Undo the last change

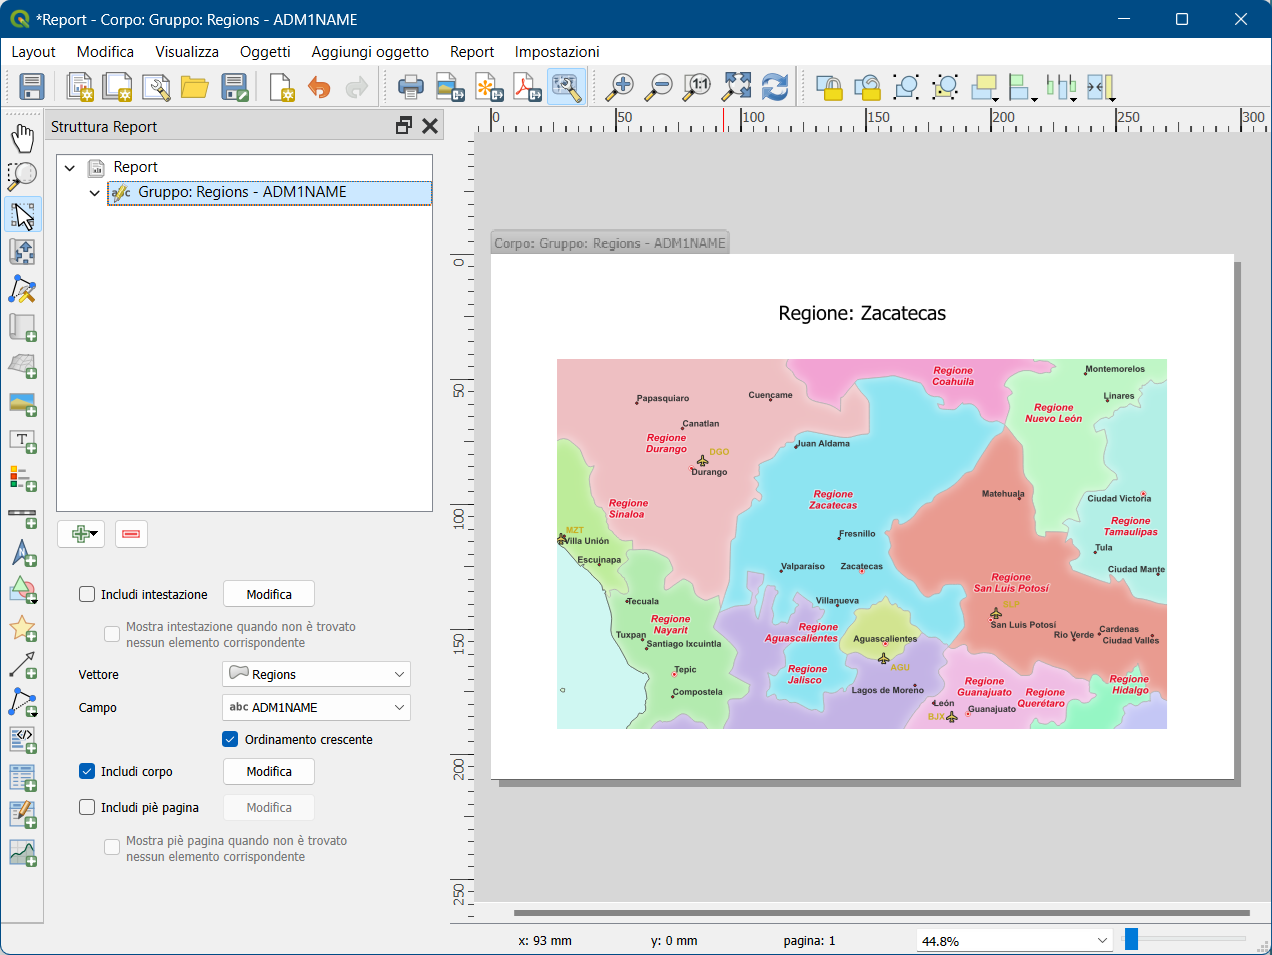pyautogui.click(x=319, y=87)
